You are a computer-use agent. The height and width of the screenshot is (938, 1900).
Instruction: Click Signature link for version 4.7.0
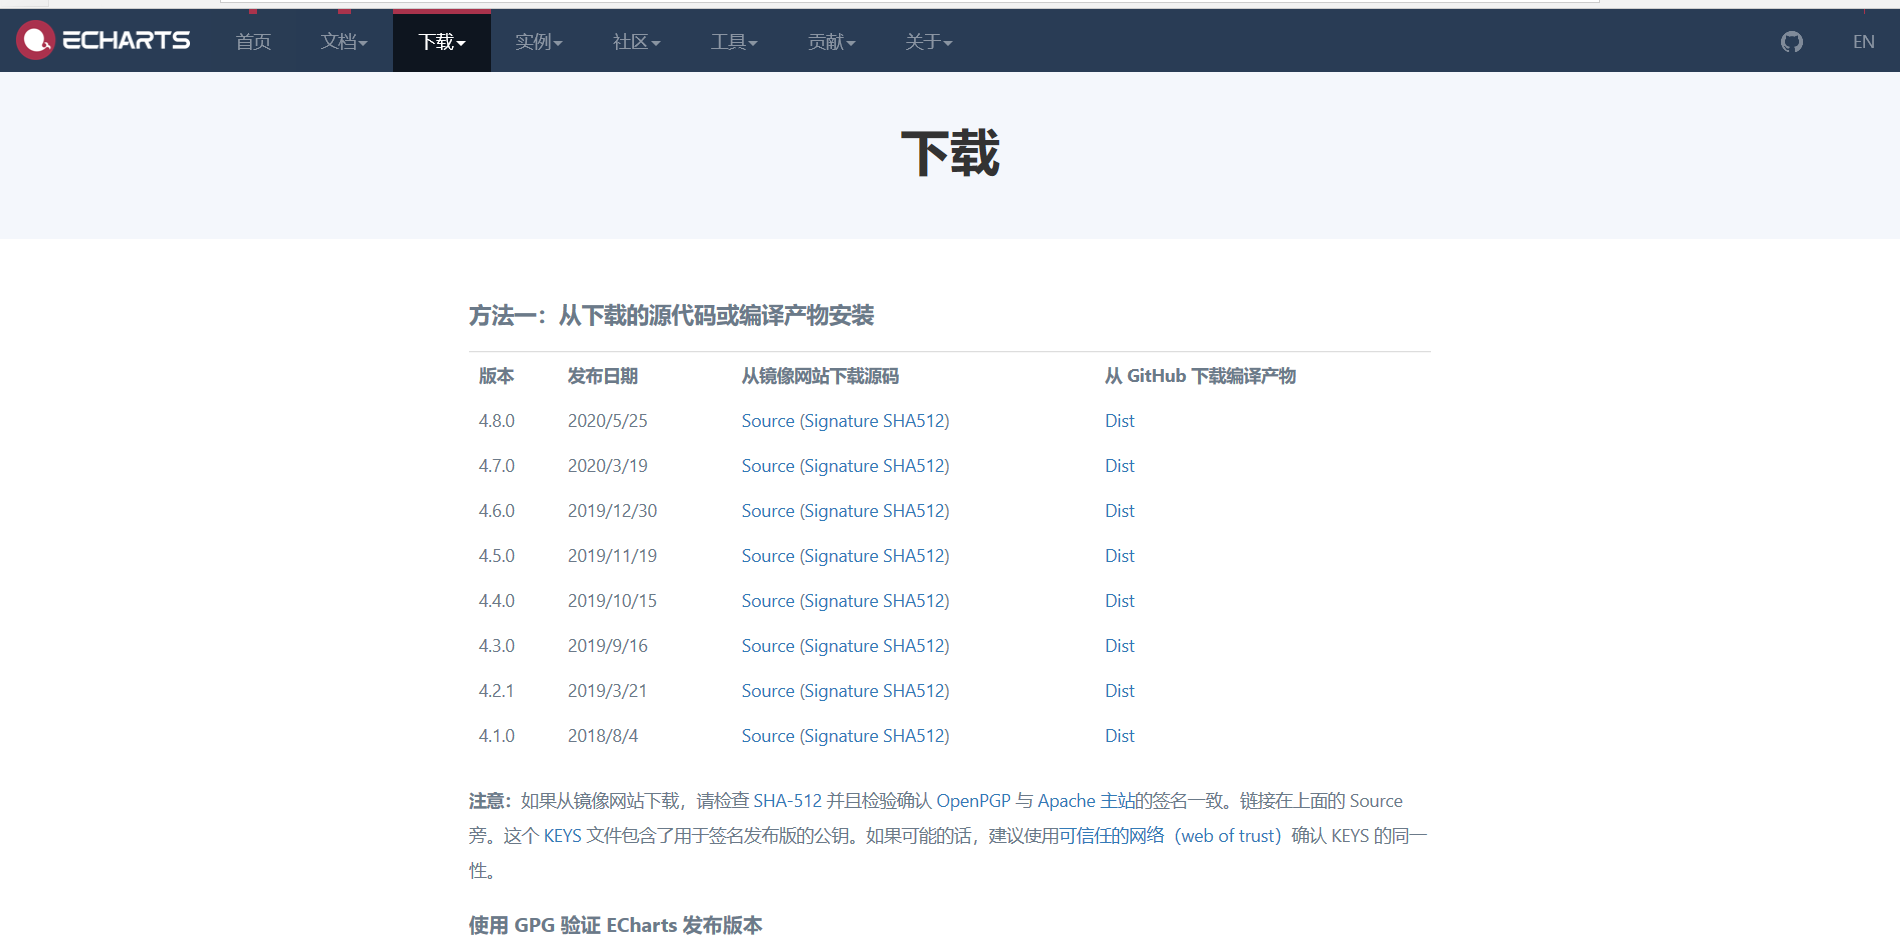[x=843, y=465]
